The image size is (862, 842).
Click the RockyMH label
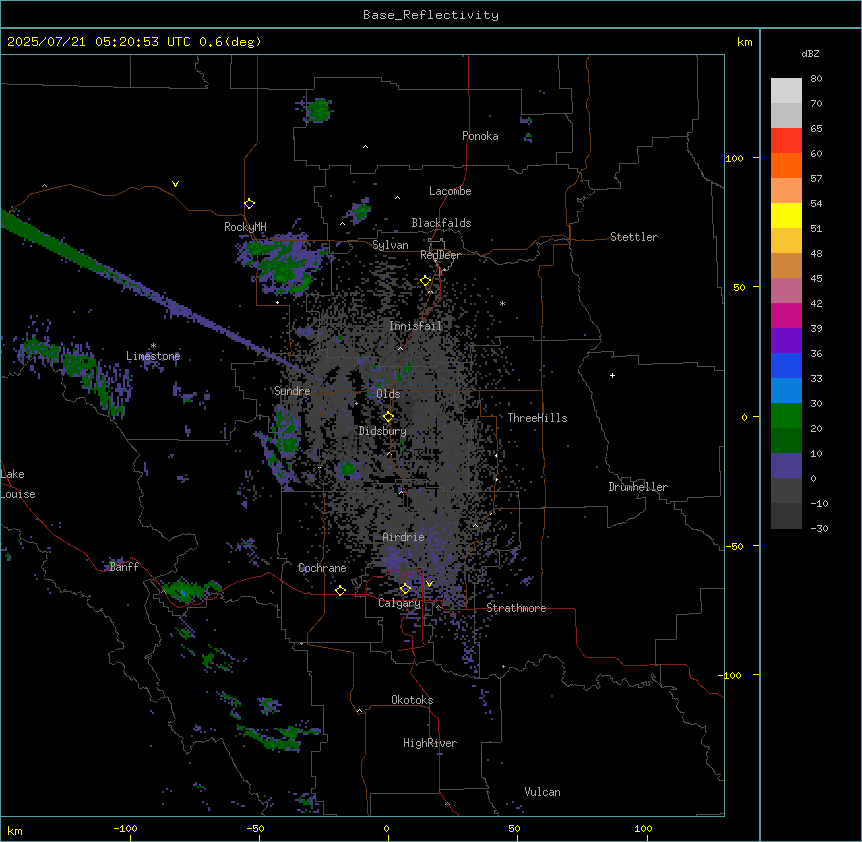click(x=245, y=227)
